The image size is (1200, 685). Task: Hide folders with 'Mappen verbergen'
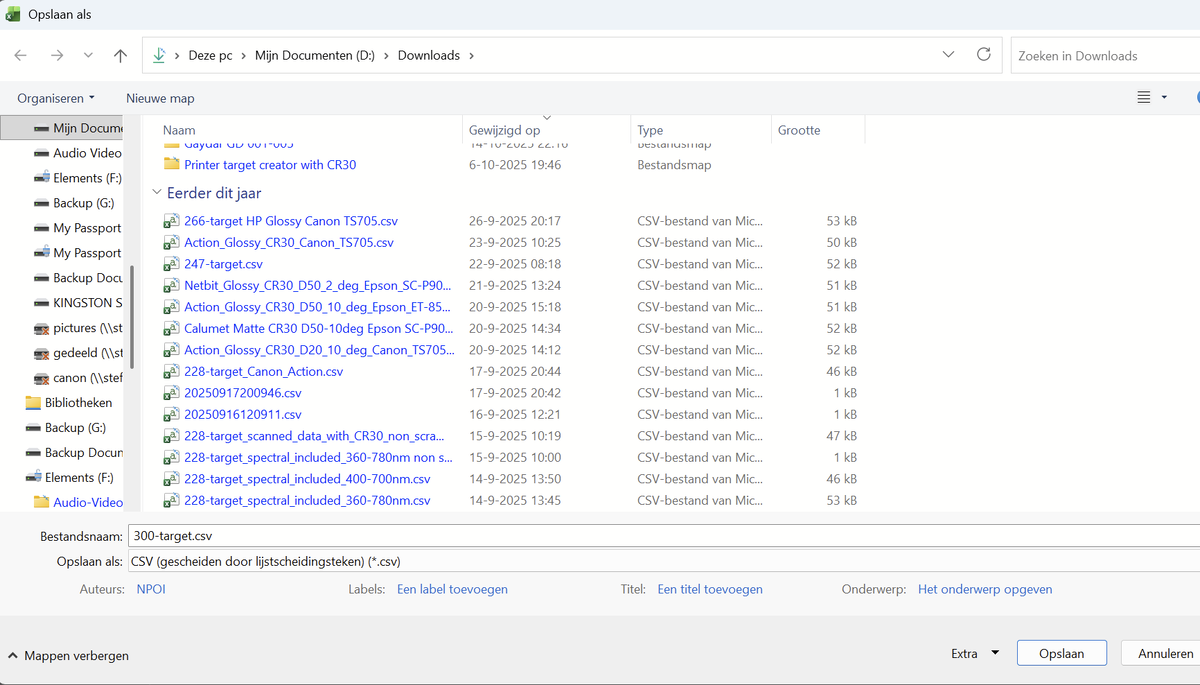pyautogui.click(x=68, y=656)
